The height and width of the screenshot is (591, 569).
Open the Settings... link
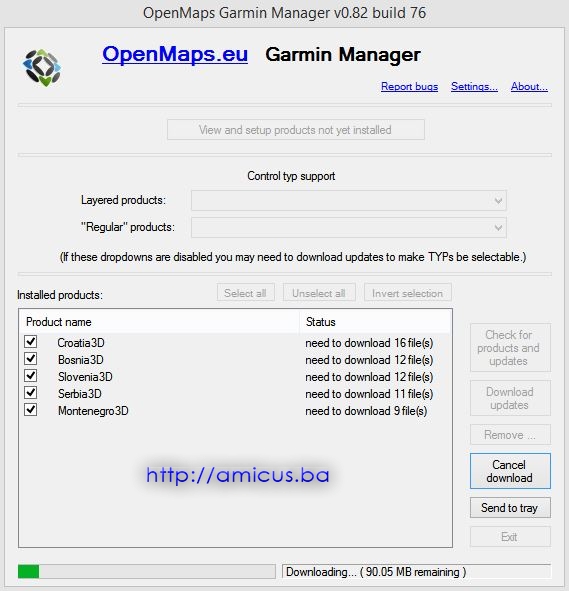(x=474, y=86)
